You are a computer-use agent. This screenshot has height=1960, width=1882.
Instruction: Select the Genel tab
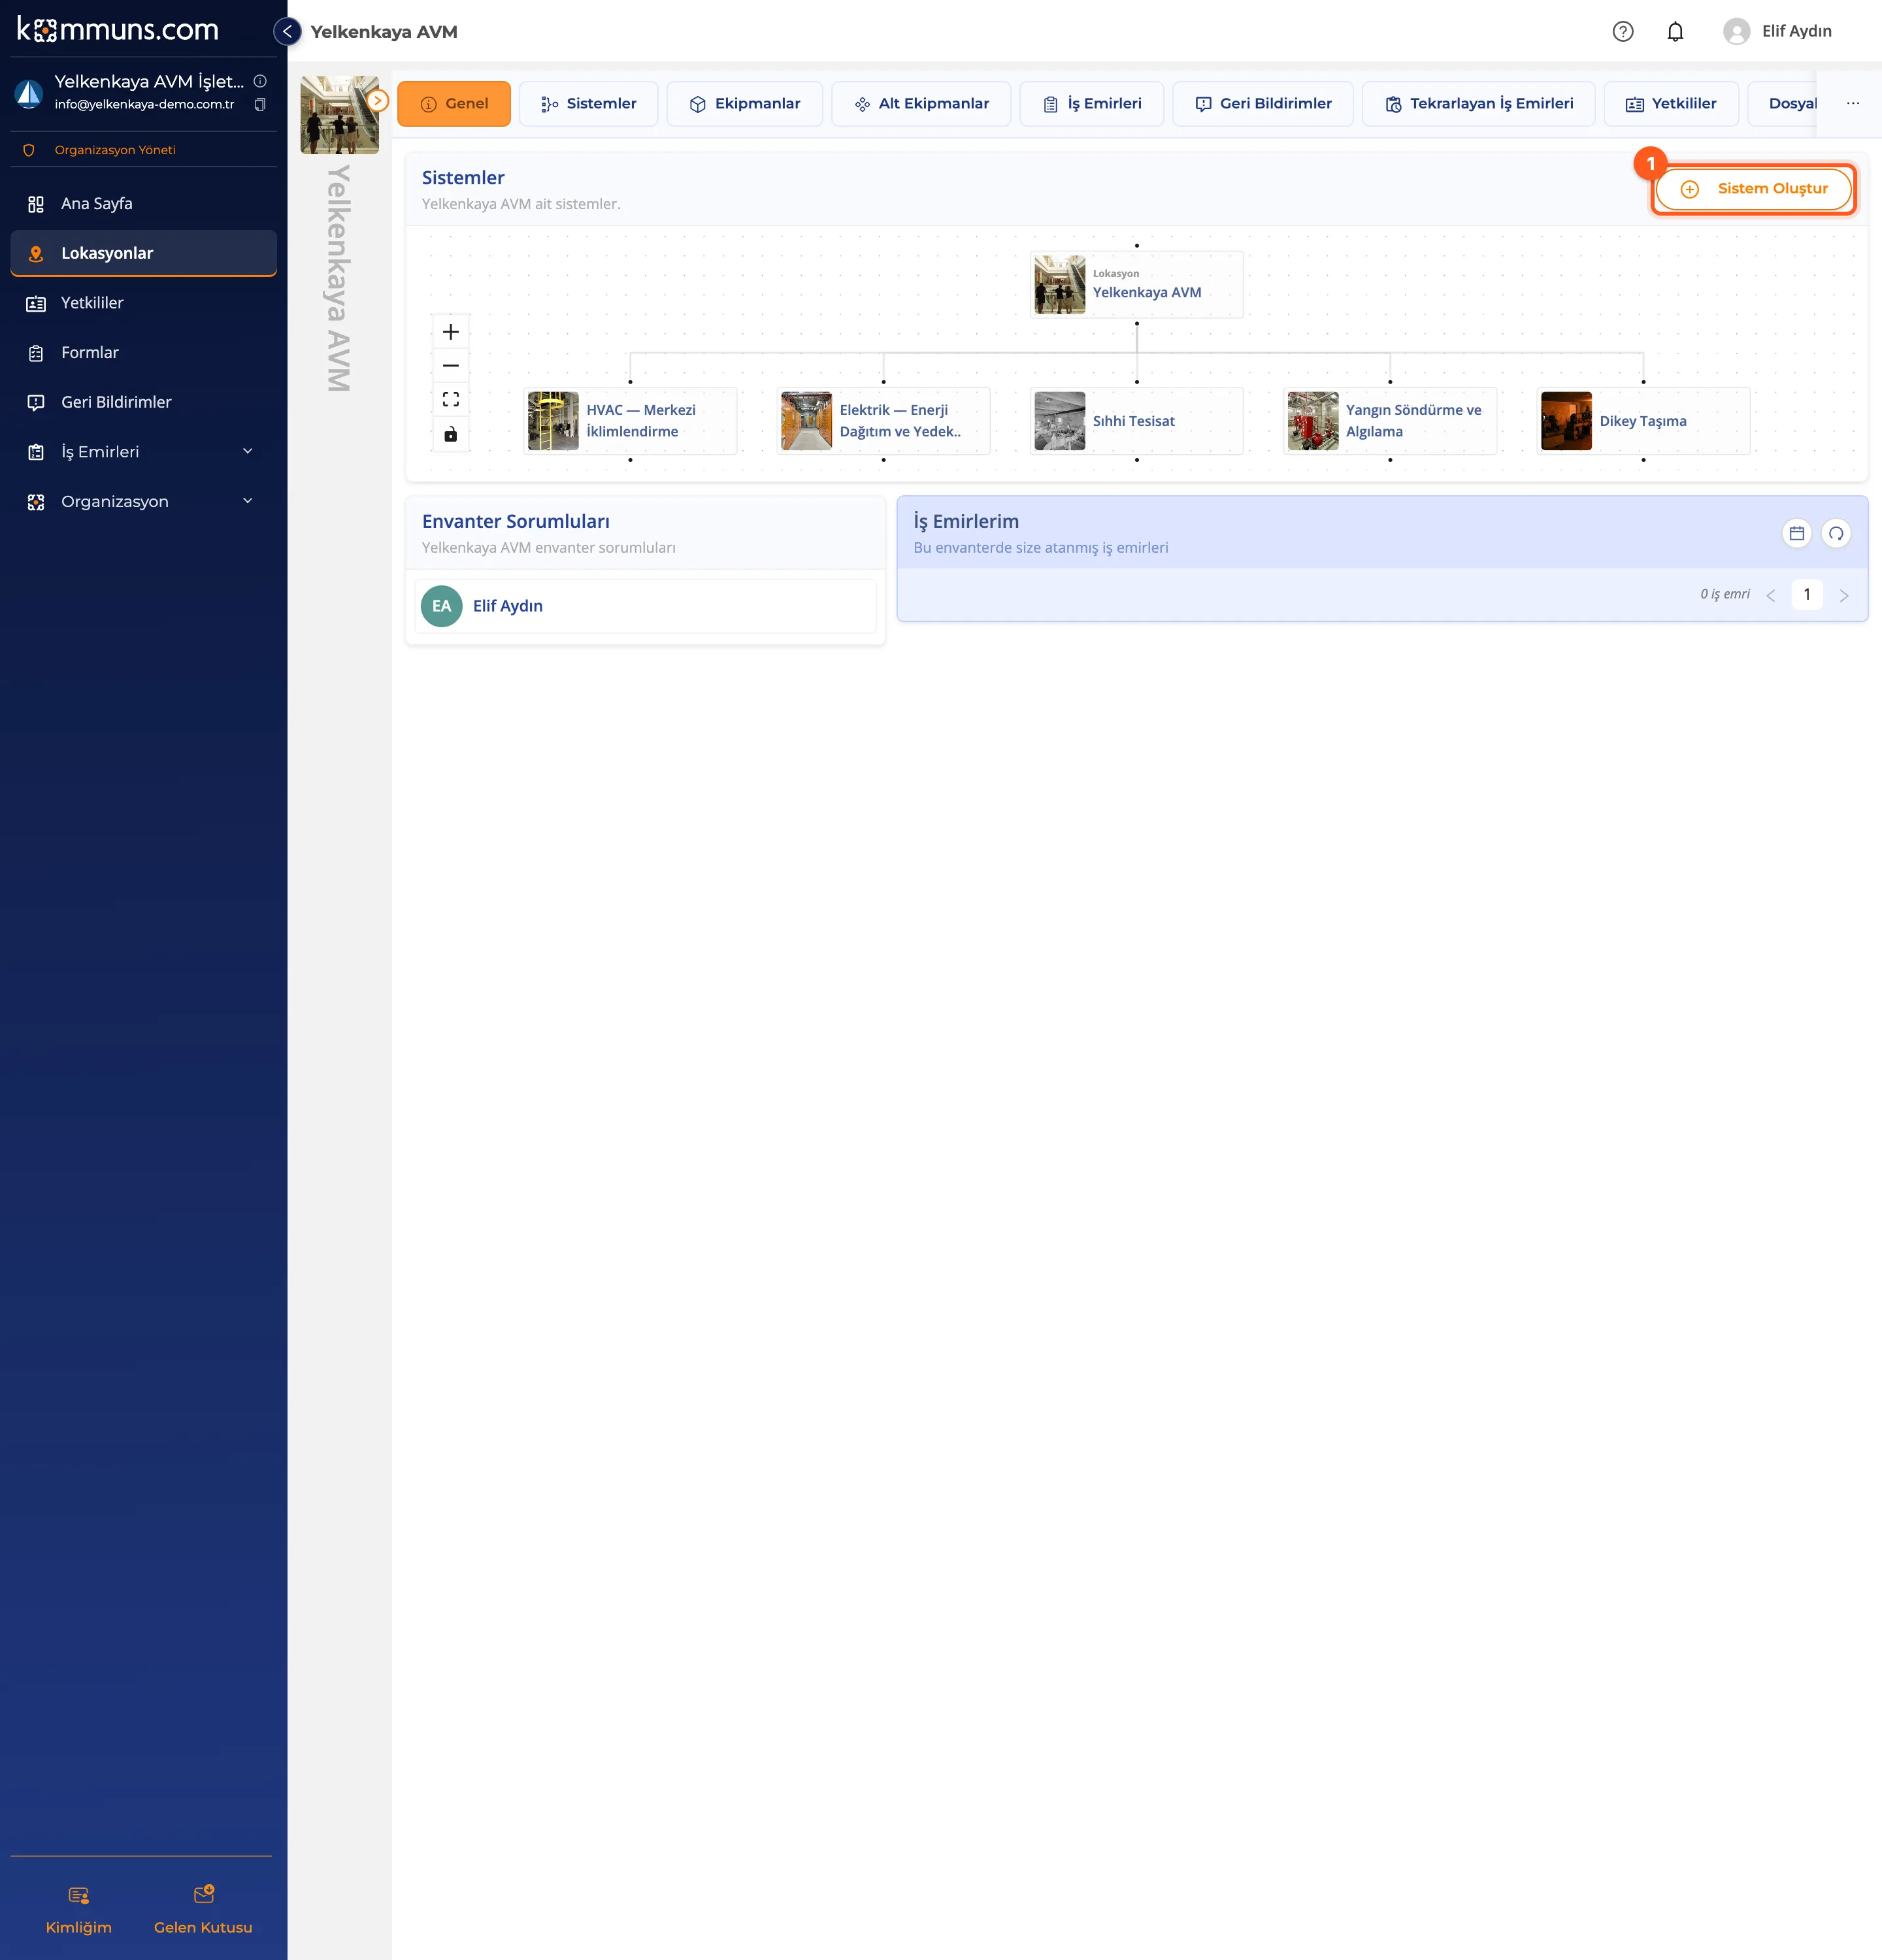tap(454, 104)
